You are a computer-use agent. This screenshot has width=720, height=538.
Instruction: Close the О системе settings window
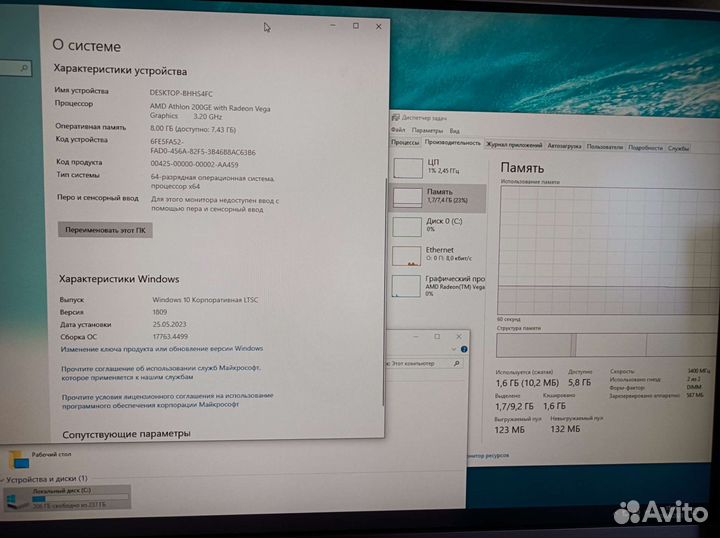379,27
